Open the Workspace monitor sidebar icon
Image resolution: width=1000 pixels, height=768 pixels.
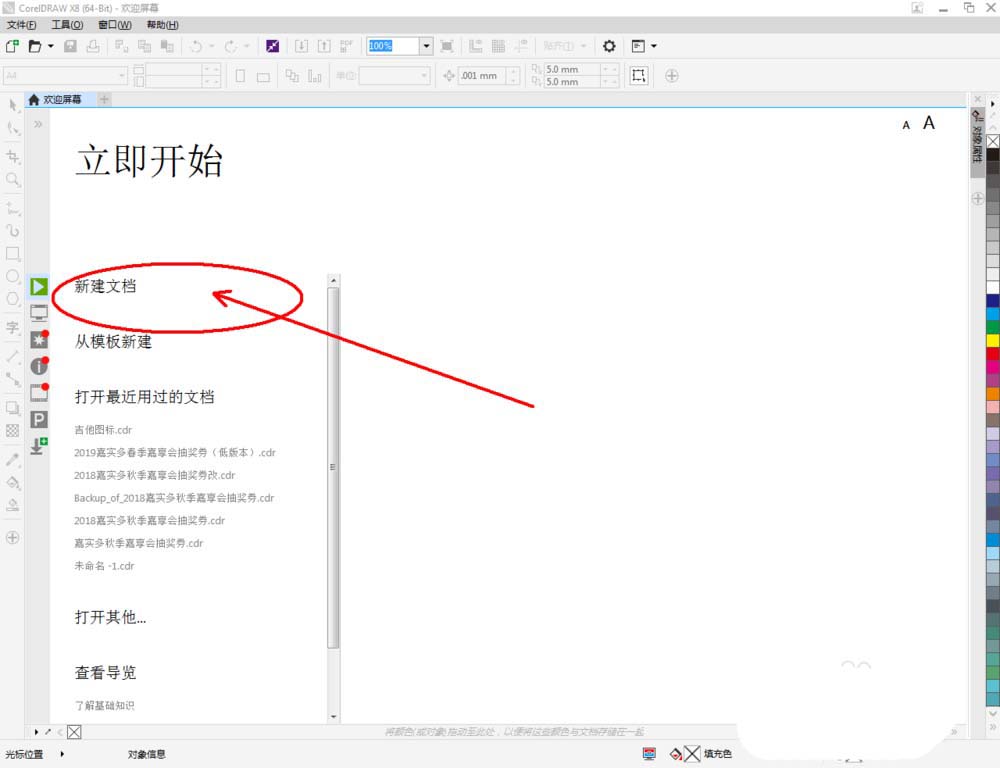[39, 313]
